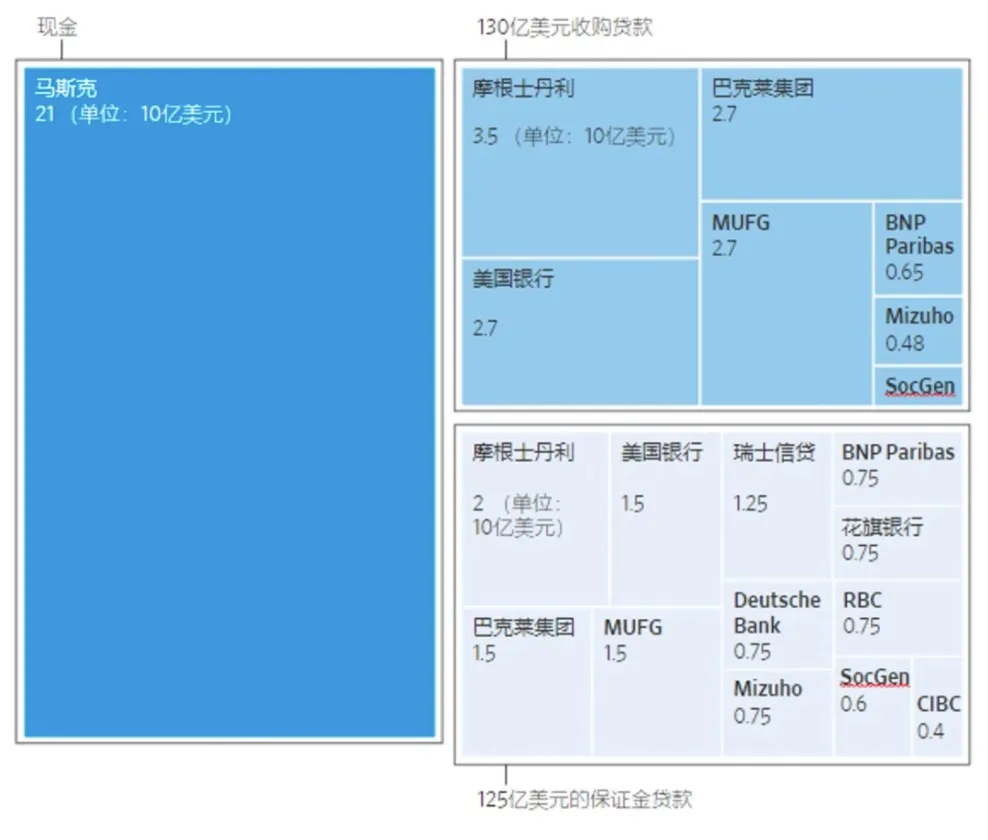Viewport: 988px width, 840px height.
Task: Select 摩根士丹利 2 block in margin loan
Action: (x=534, y=518)
